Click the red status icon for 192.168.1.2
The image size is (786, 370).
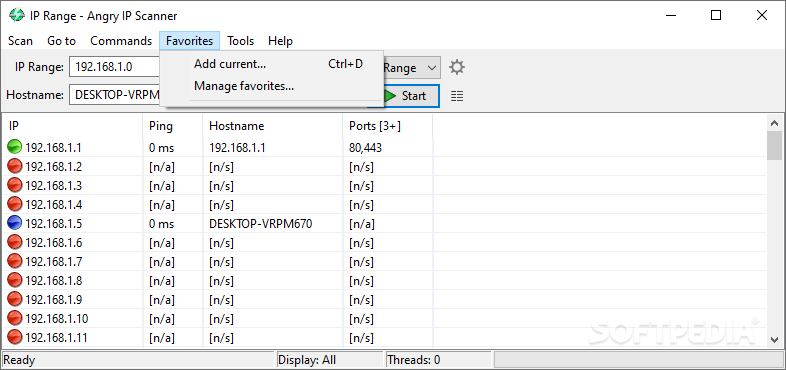pyautogui.click(x=15, y=166)
